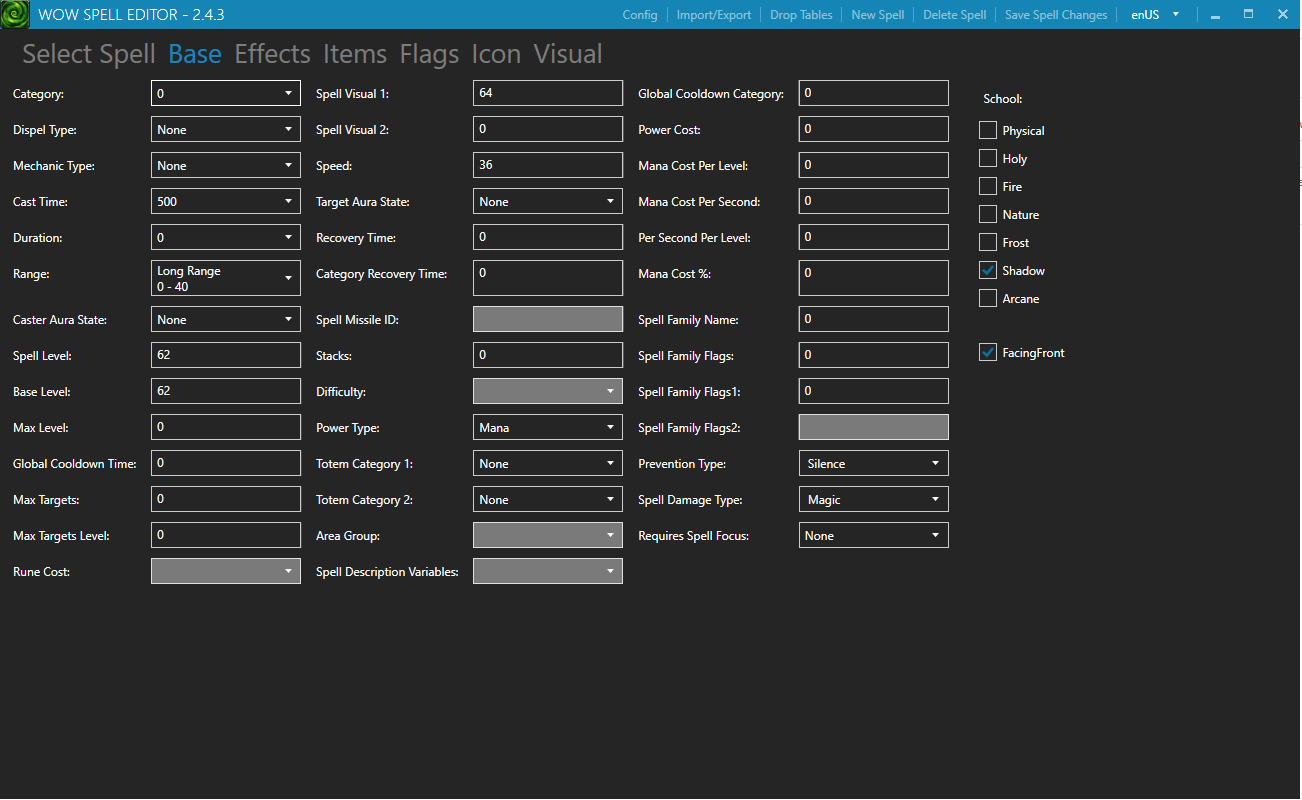
Task: Disable the FacingFront checkbox
Action: 988,352
